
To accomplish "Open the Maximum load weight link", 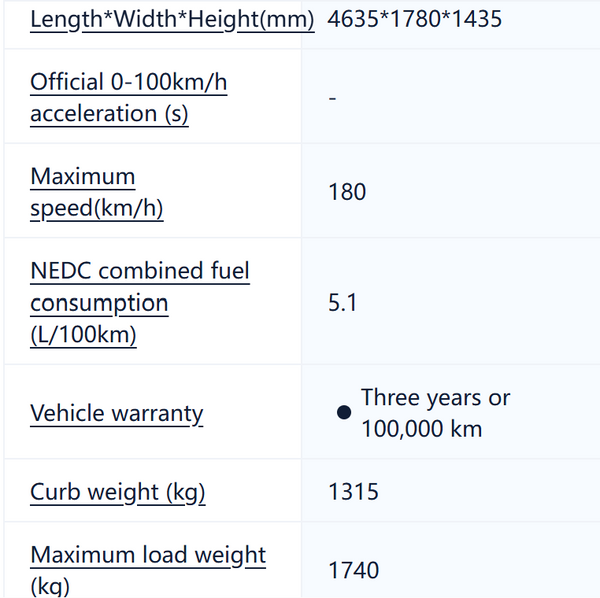I will [148, 570].
